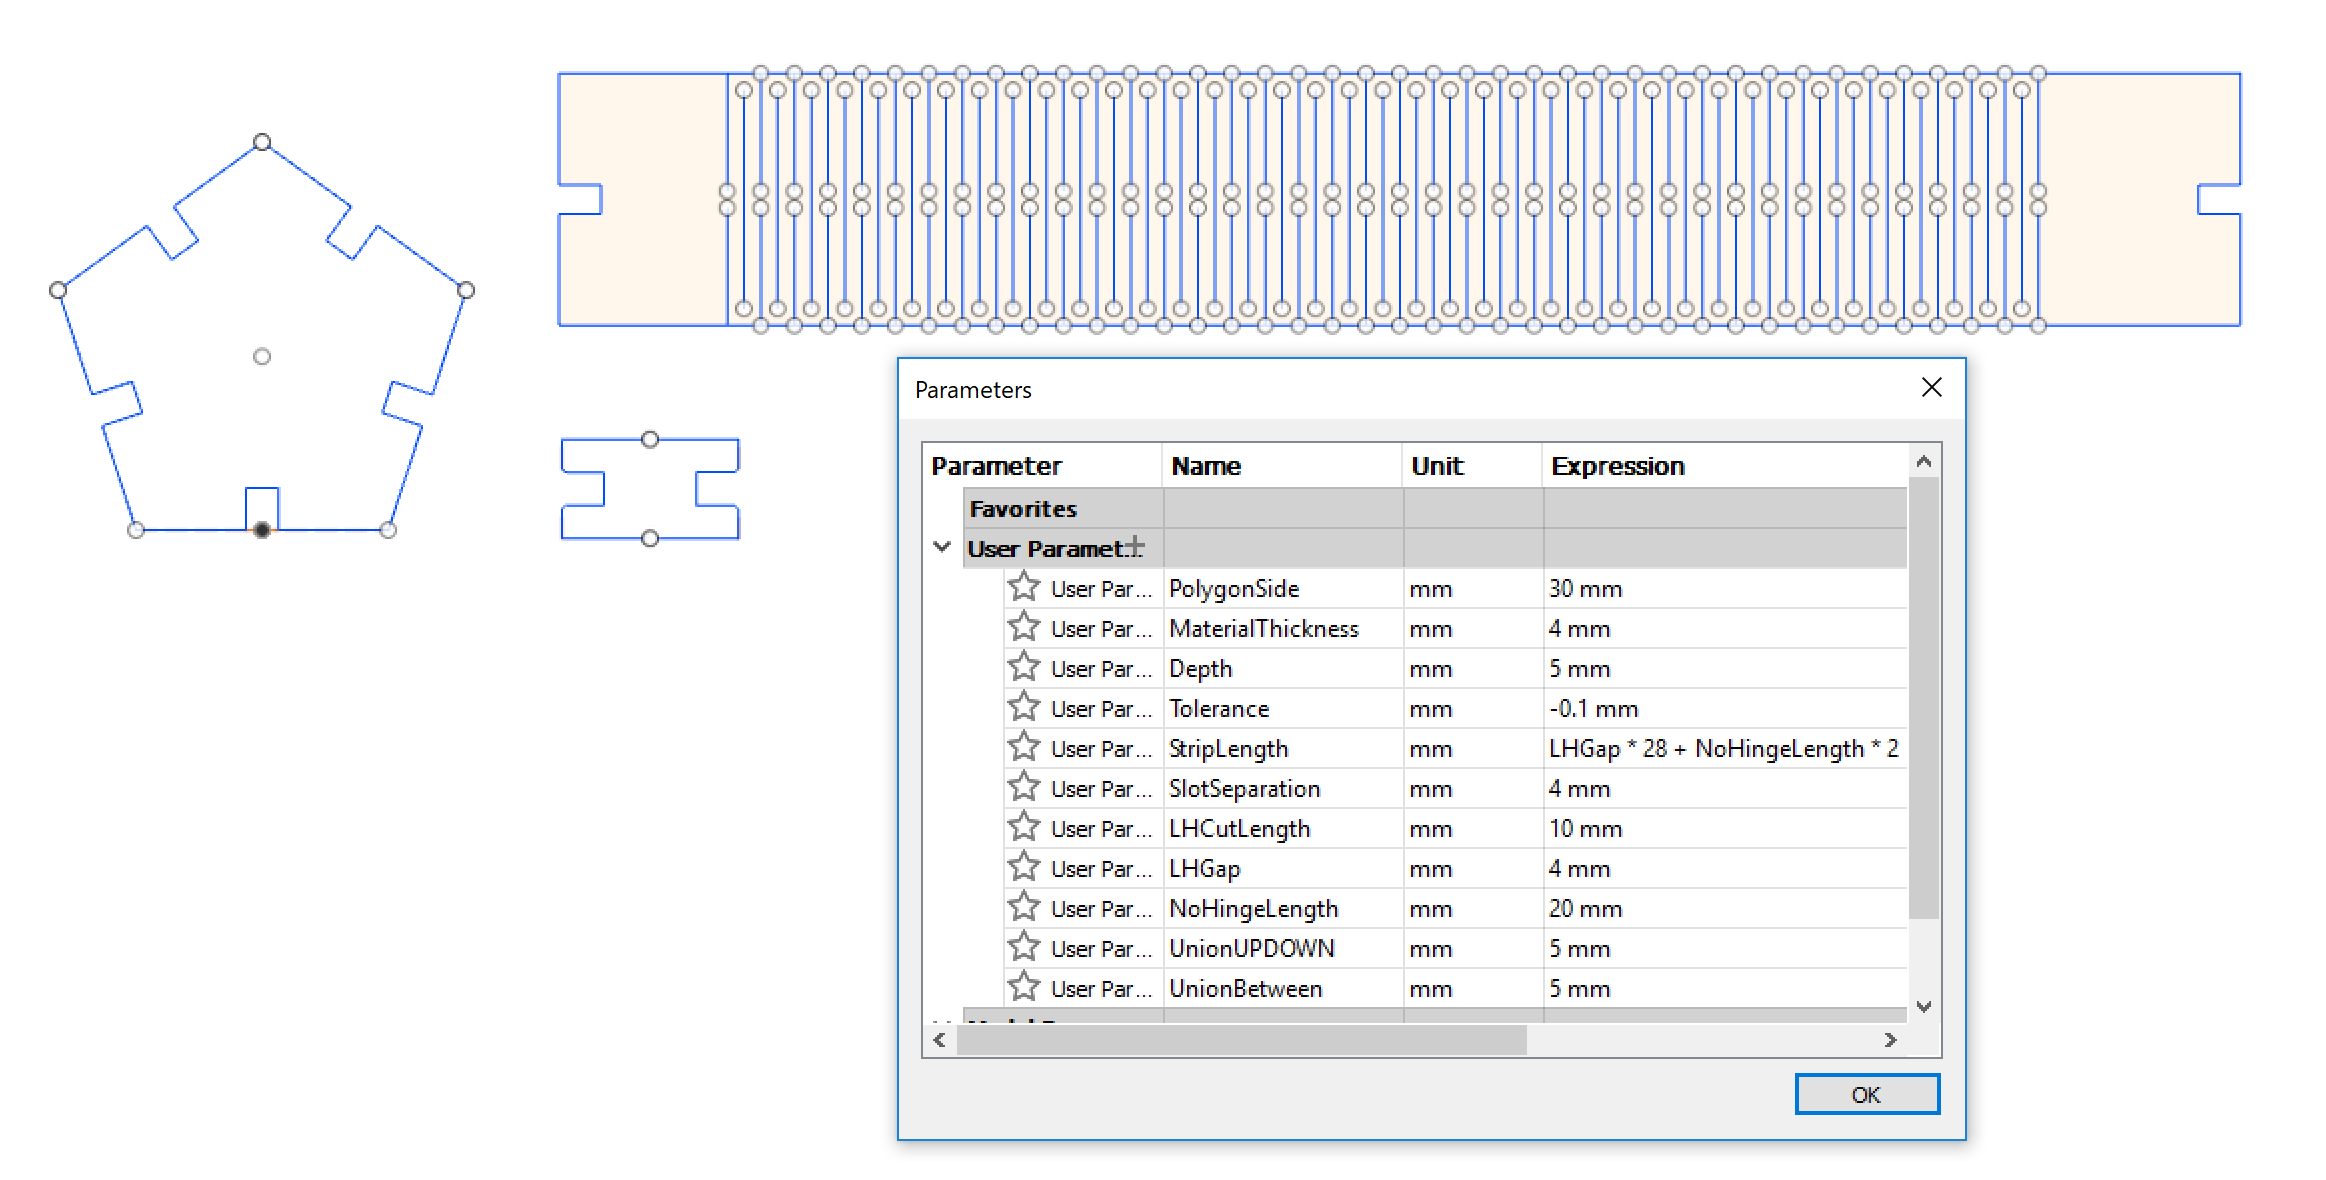Collapse the User Parameters group
Image resolution: width=2326 pixels, height=1180 pixels.
point(941,547)
